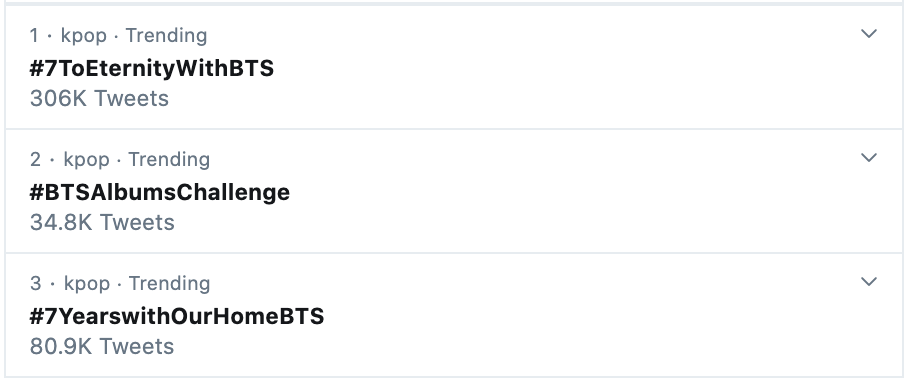This screenshot has height=378, width=904.
Task: Open the #BTSAlbumsChallenge hashtag
Action: coord(160,192)
